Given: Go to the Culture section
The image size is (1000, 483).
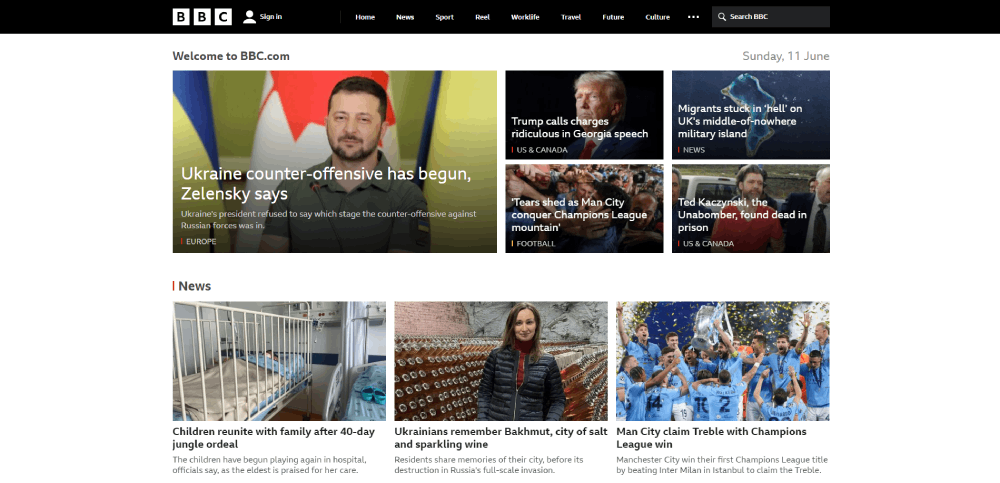Looking at the screenshot, I should pos(658,17).
